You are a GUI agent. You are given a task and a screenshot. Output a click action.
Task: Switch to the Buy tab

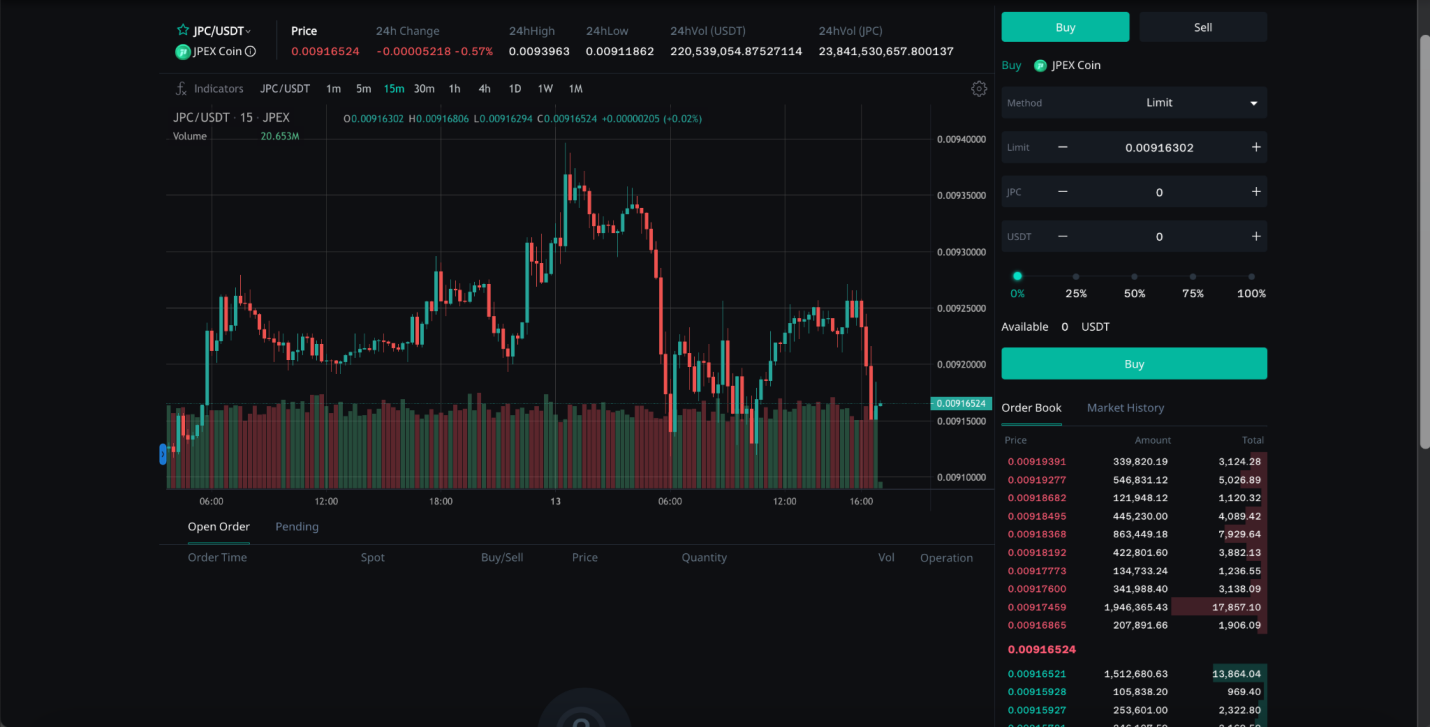point(1065,27)
